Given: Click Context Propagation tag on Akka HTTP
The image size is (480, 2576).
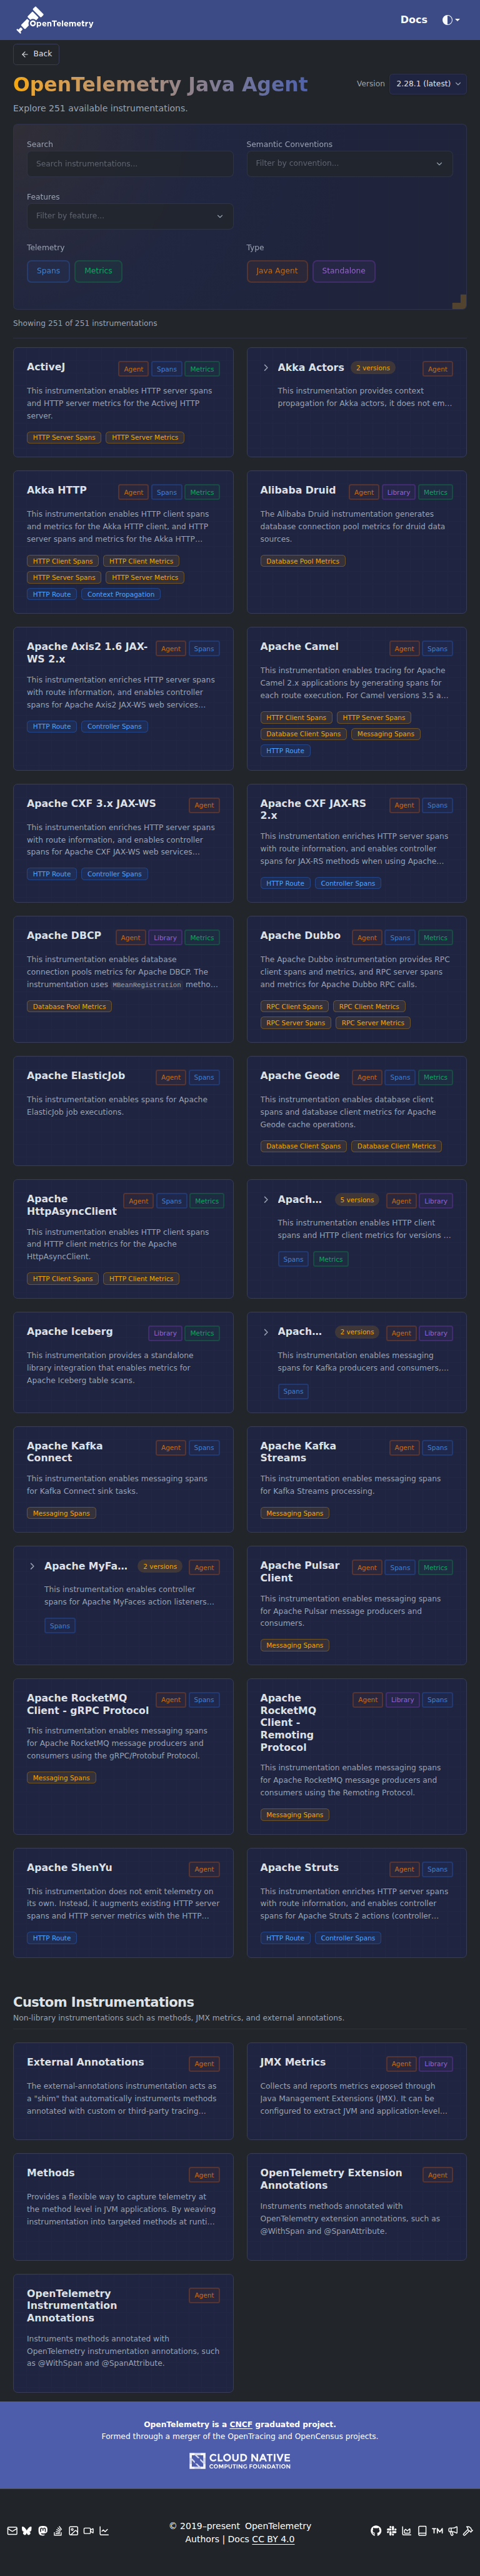Looking at the screenshot, I should (121, 594).
